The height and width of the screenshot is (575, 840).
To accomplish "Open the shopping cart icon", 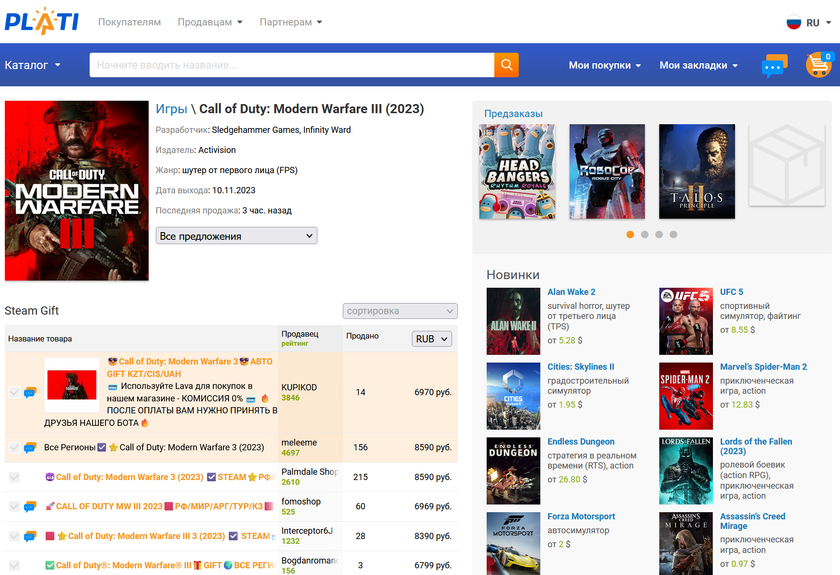I will [x=819, y=65].
